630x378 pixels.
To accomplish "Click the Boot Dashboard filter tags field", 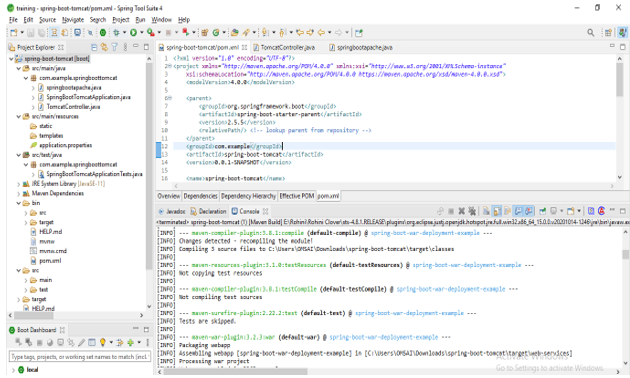I will tap(80, 357).
